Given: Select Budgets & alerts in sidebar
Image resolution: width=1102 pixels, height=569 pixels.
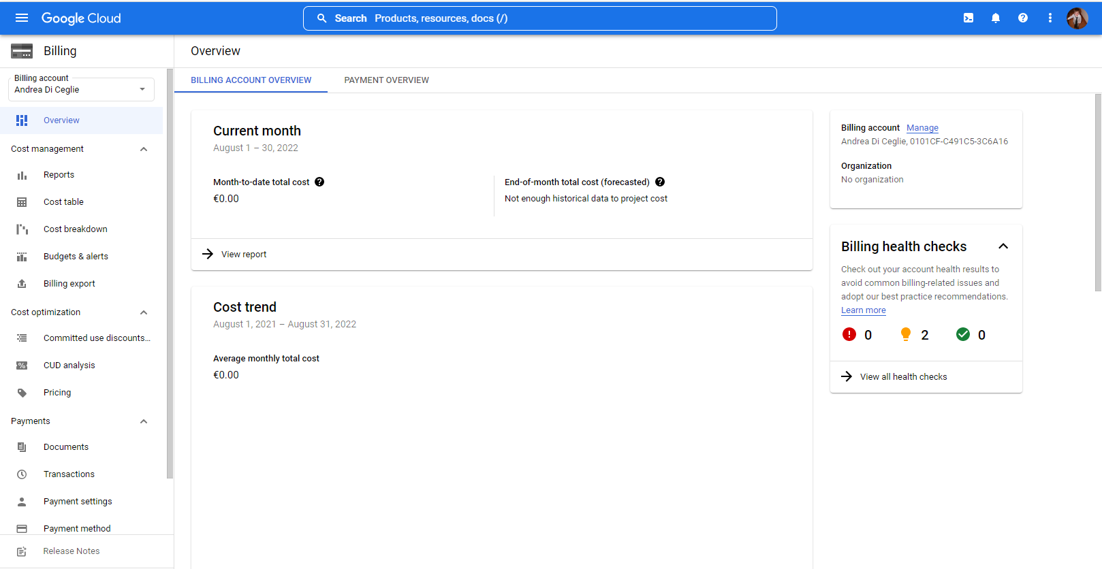Looking at the screenshot, I should [75, 257].
